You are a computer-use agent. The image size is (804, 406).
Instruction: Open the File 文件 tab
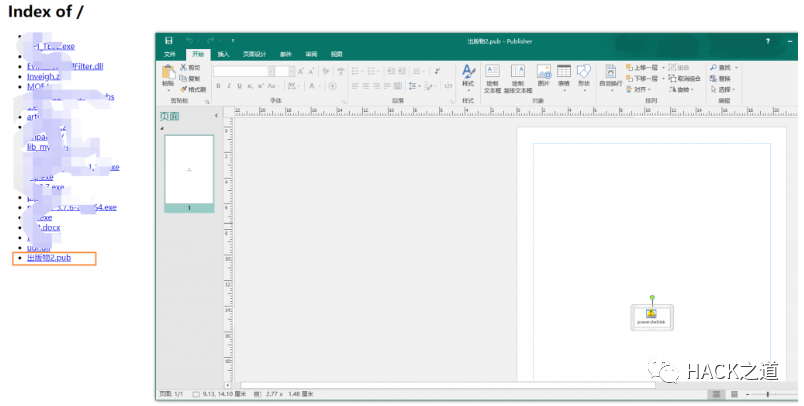coord(170,54)
